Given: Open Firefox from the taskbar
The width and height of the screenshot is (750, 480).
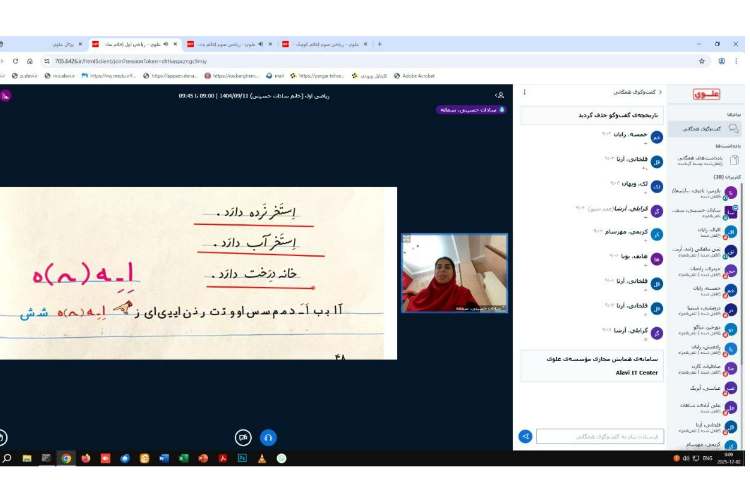Looking at the screenshot, I should [86, 458].
